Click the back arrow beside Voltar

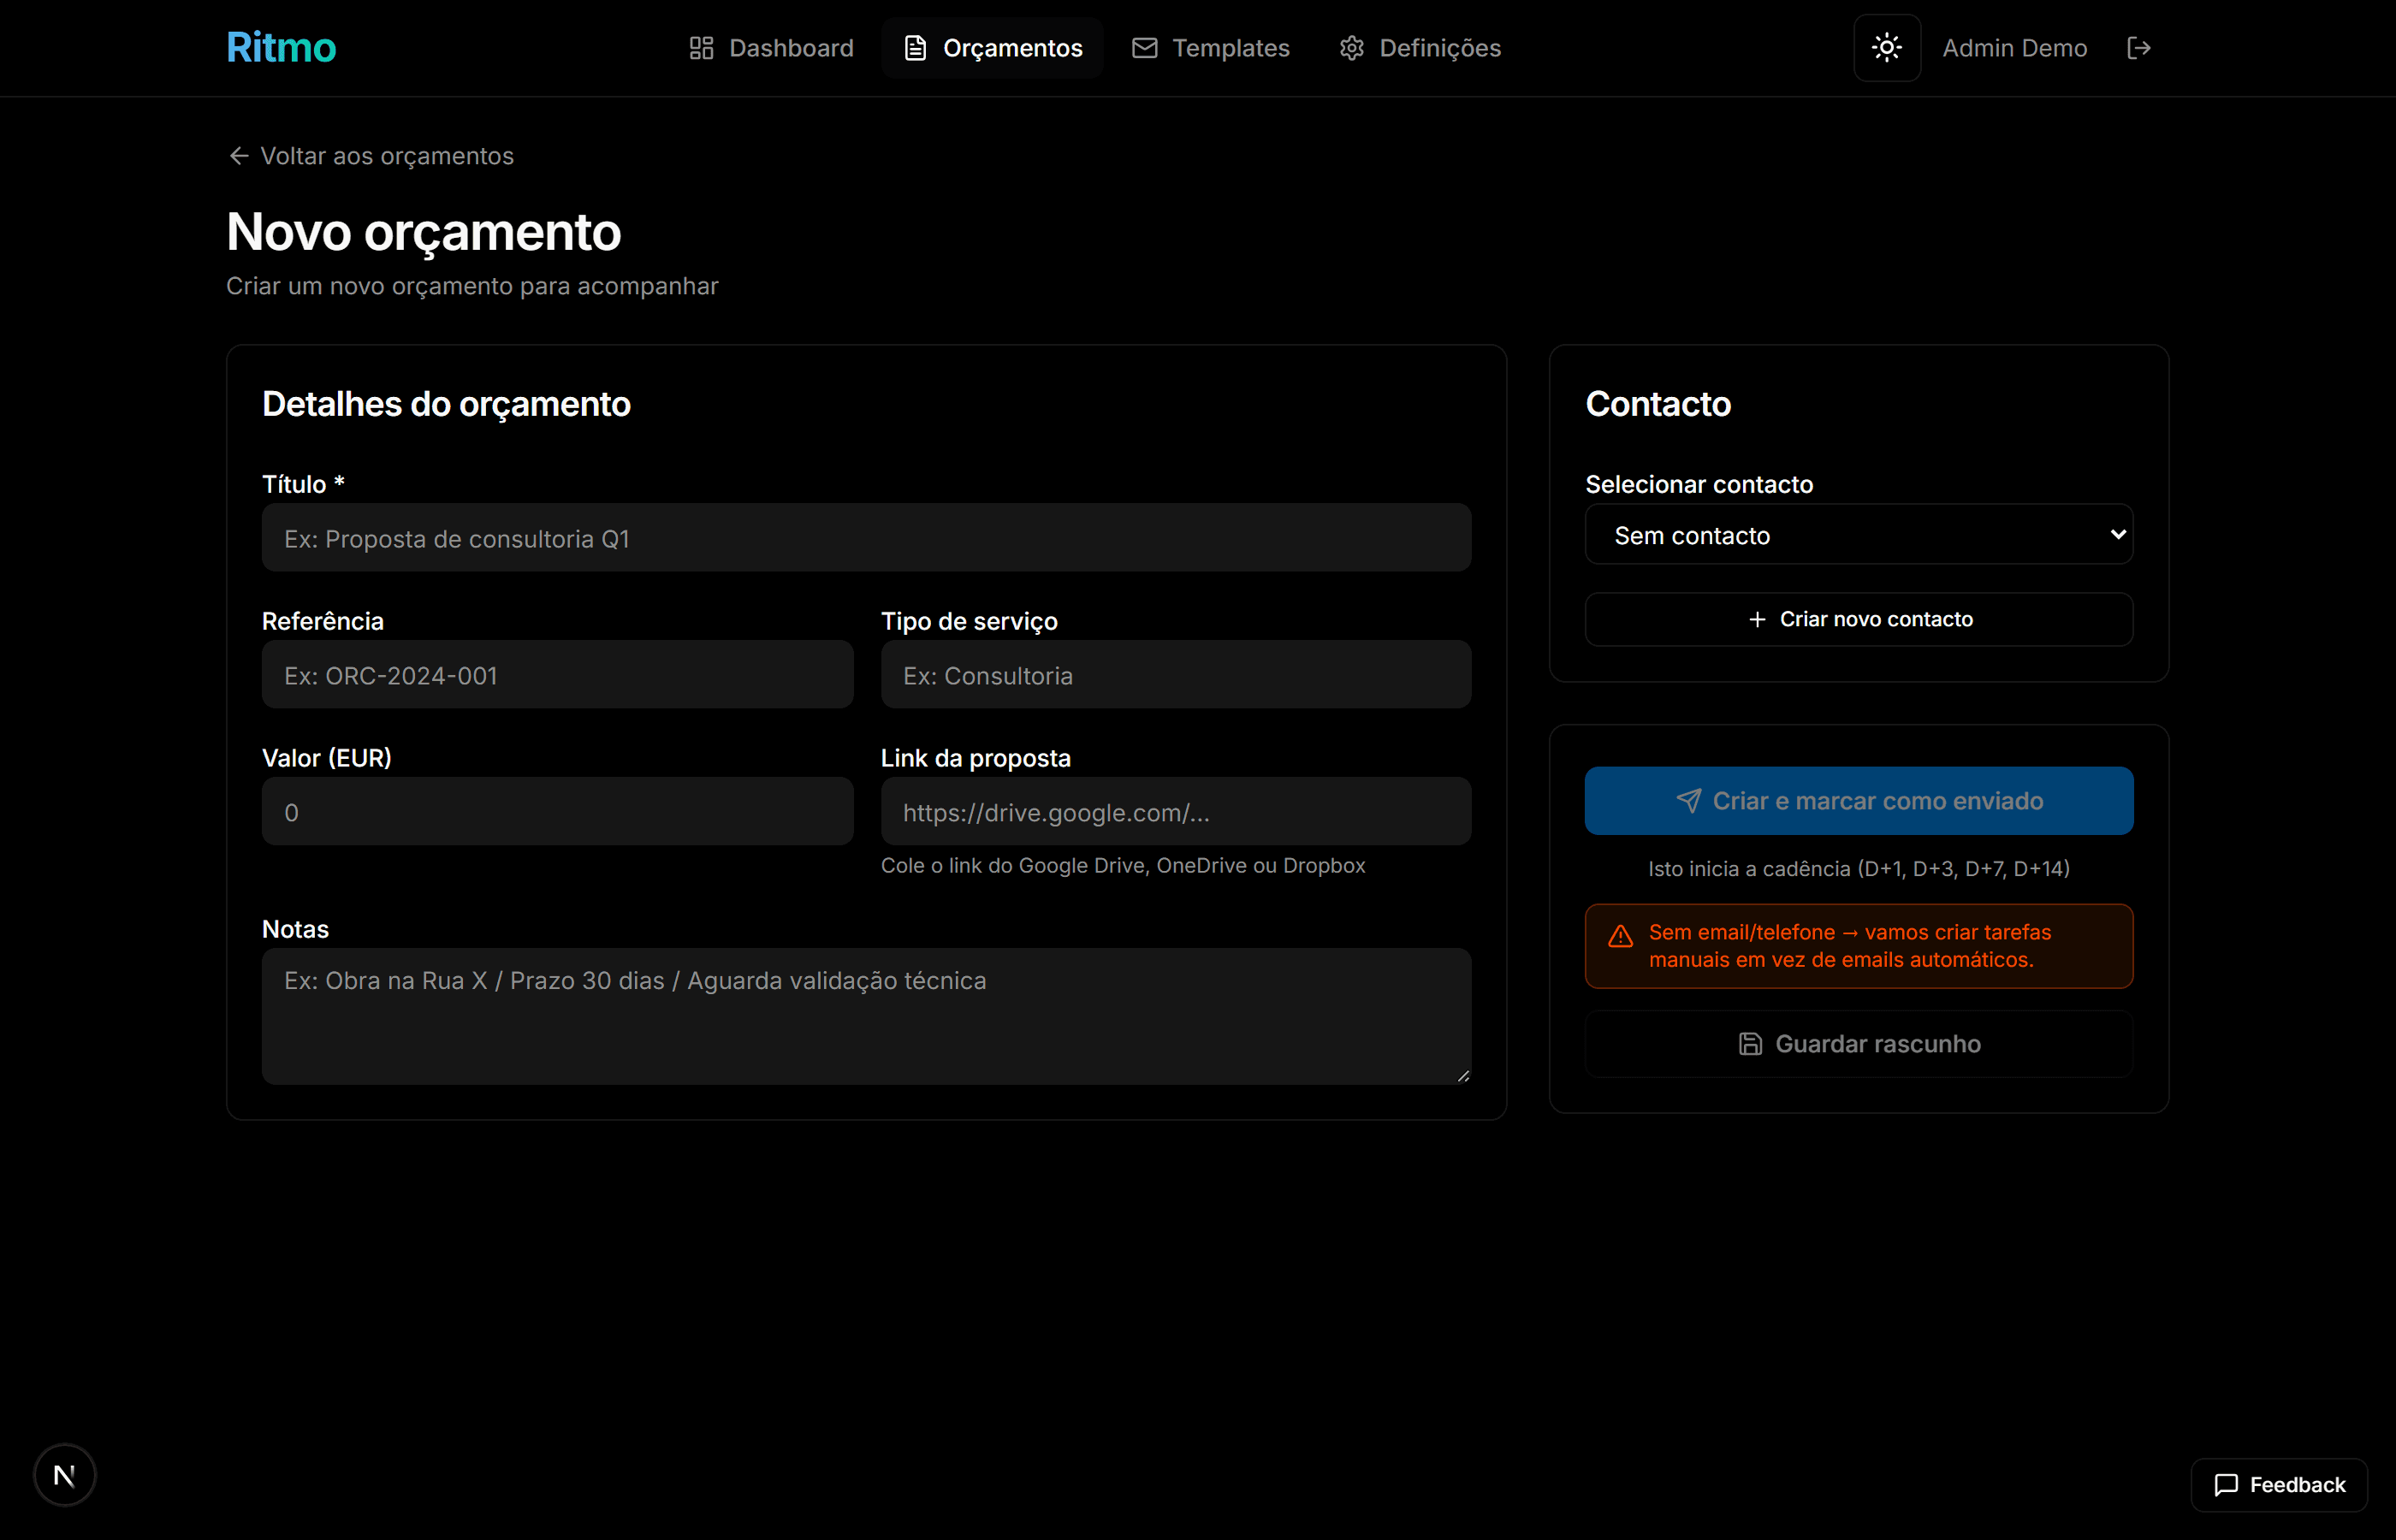coord(238,156)
